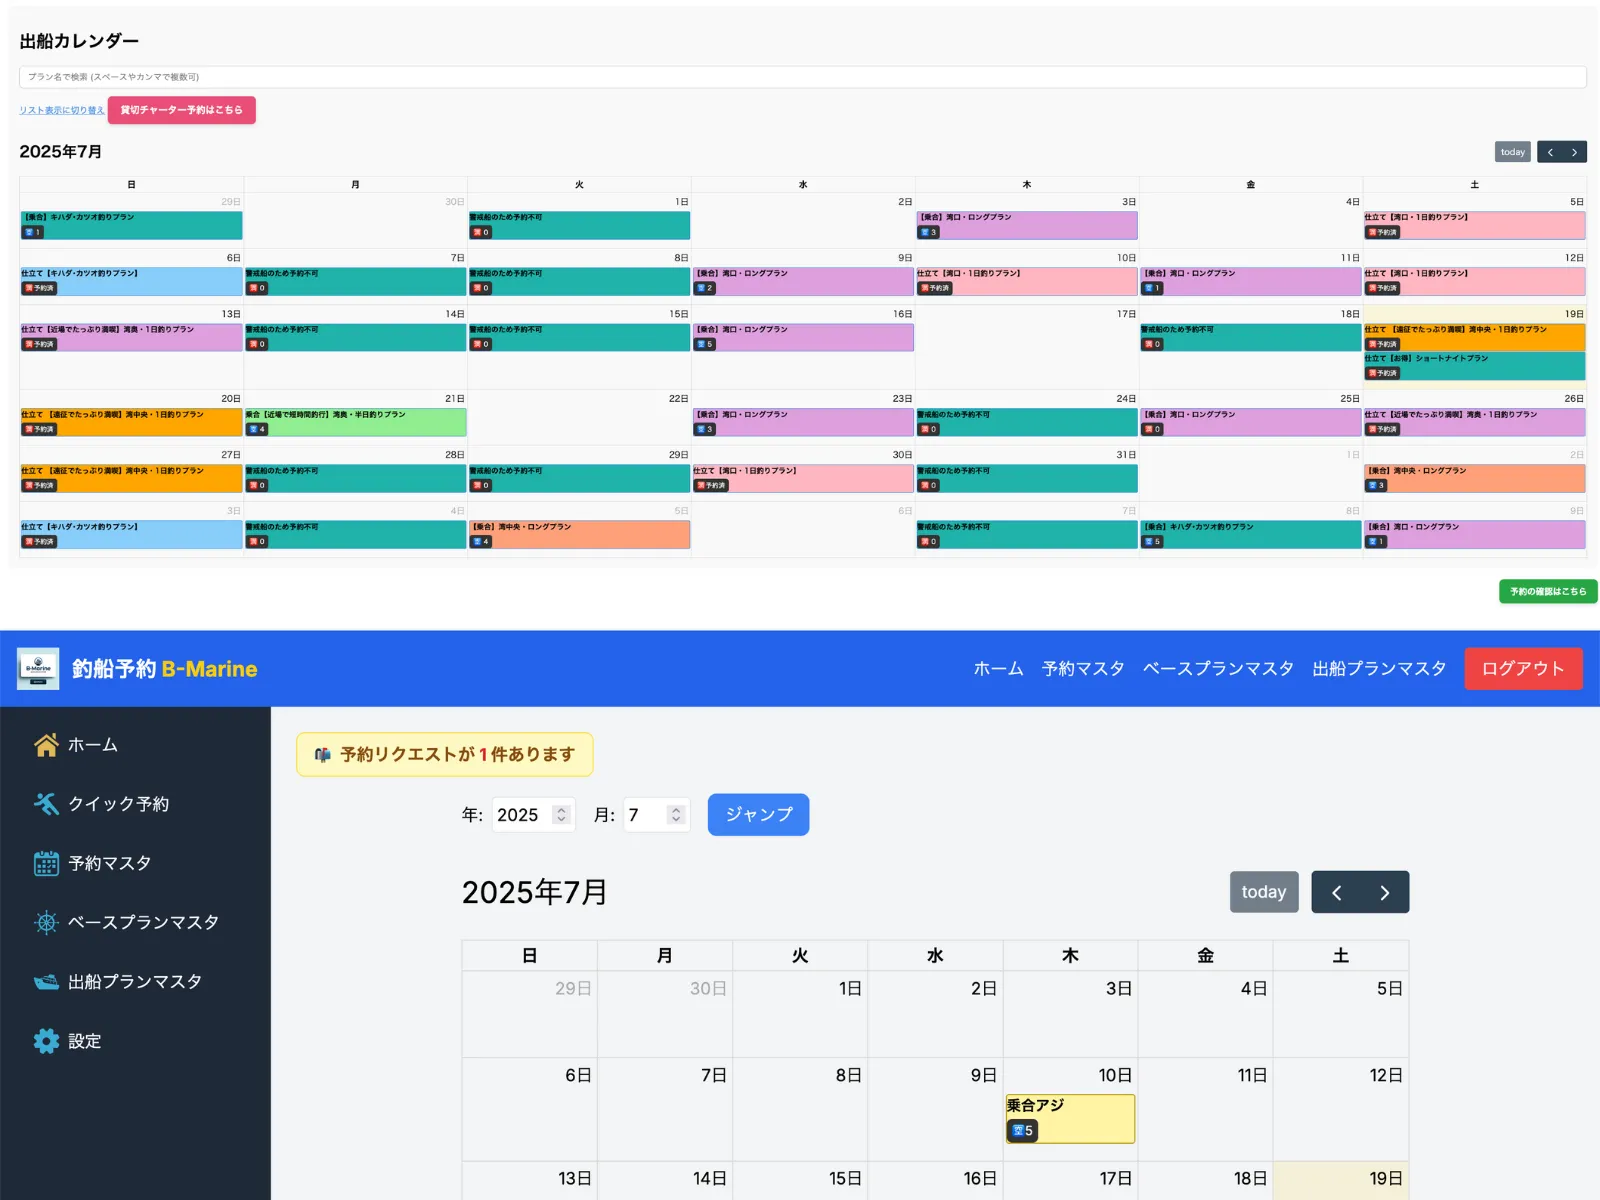
Task: Click the B-Marine logo image
Action: pyautogui.click(x=38, y=669)
